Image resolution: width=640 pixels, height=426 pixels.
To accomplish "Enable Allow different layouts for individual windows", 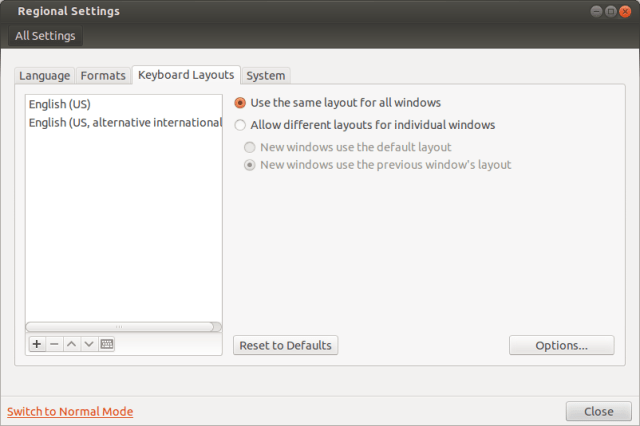I will point(240,125).
